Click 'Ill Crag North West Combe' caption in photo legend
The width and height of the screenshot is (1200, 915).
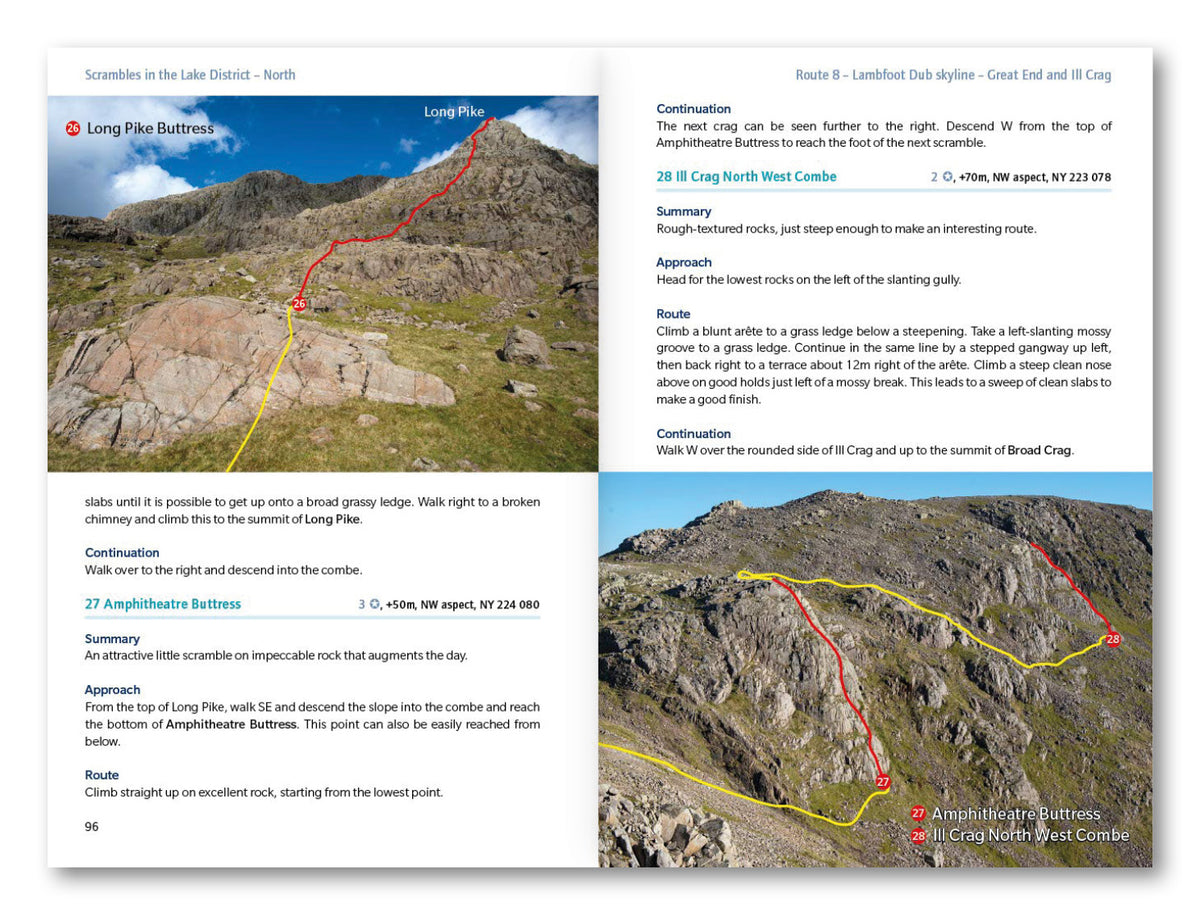tap(1031, 836)
